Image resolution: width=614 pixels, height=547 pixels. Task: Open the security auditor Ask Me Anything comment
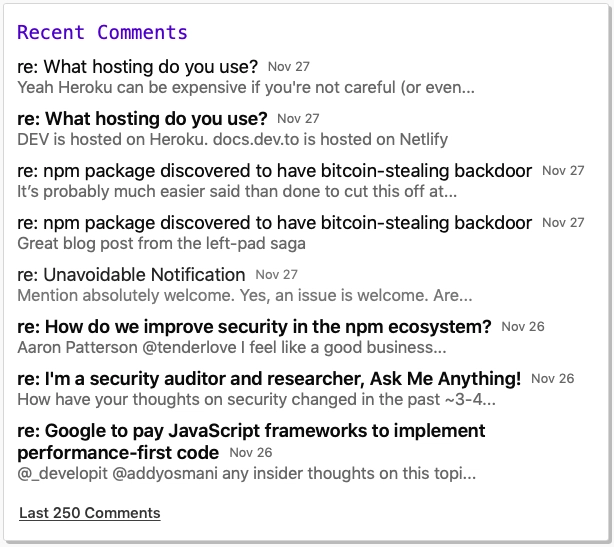(269, 379)
